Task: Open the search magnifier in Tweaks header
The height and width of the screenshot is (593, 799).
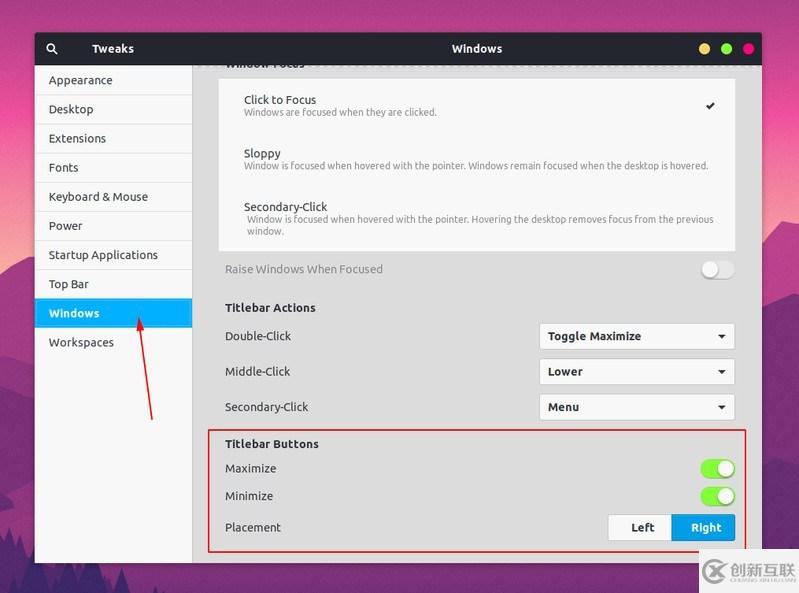Action: [x=51, y=49]
